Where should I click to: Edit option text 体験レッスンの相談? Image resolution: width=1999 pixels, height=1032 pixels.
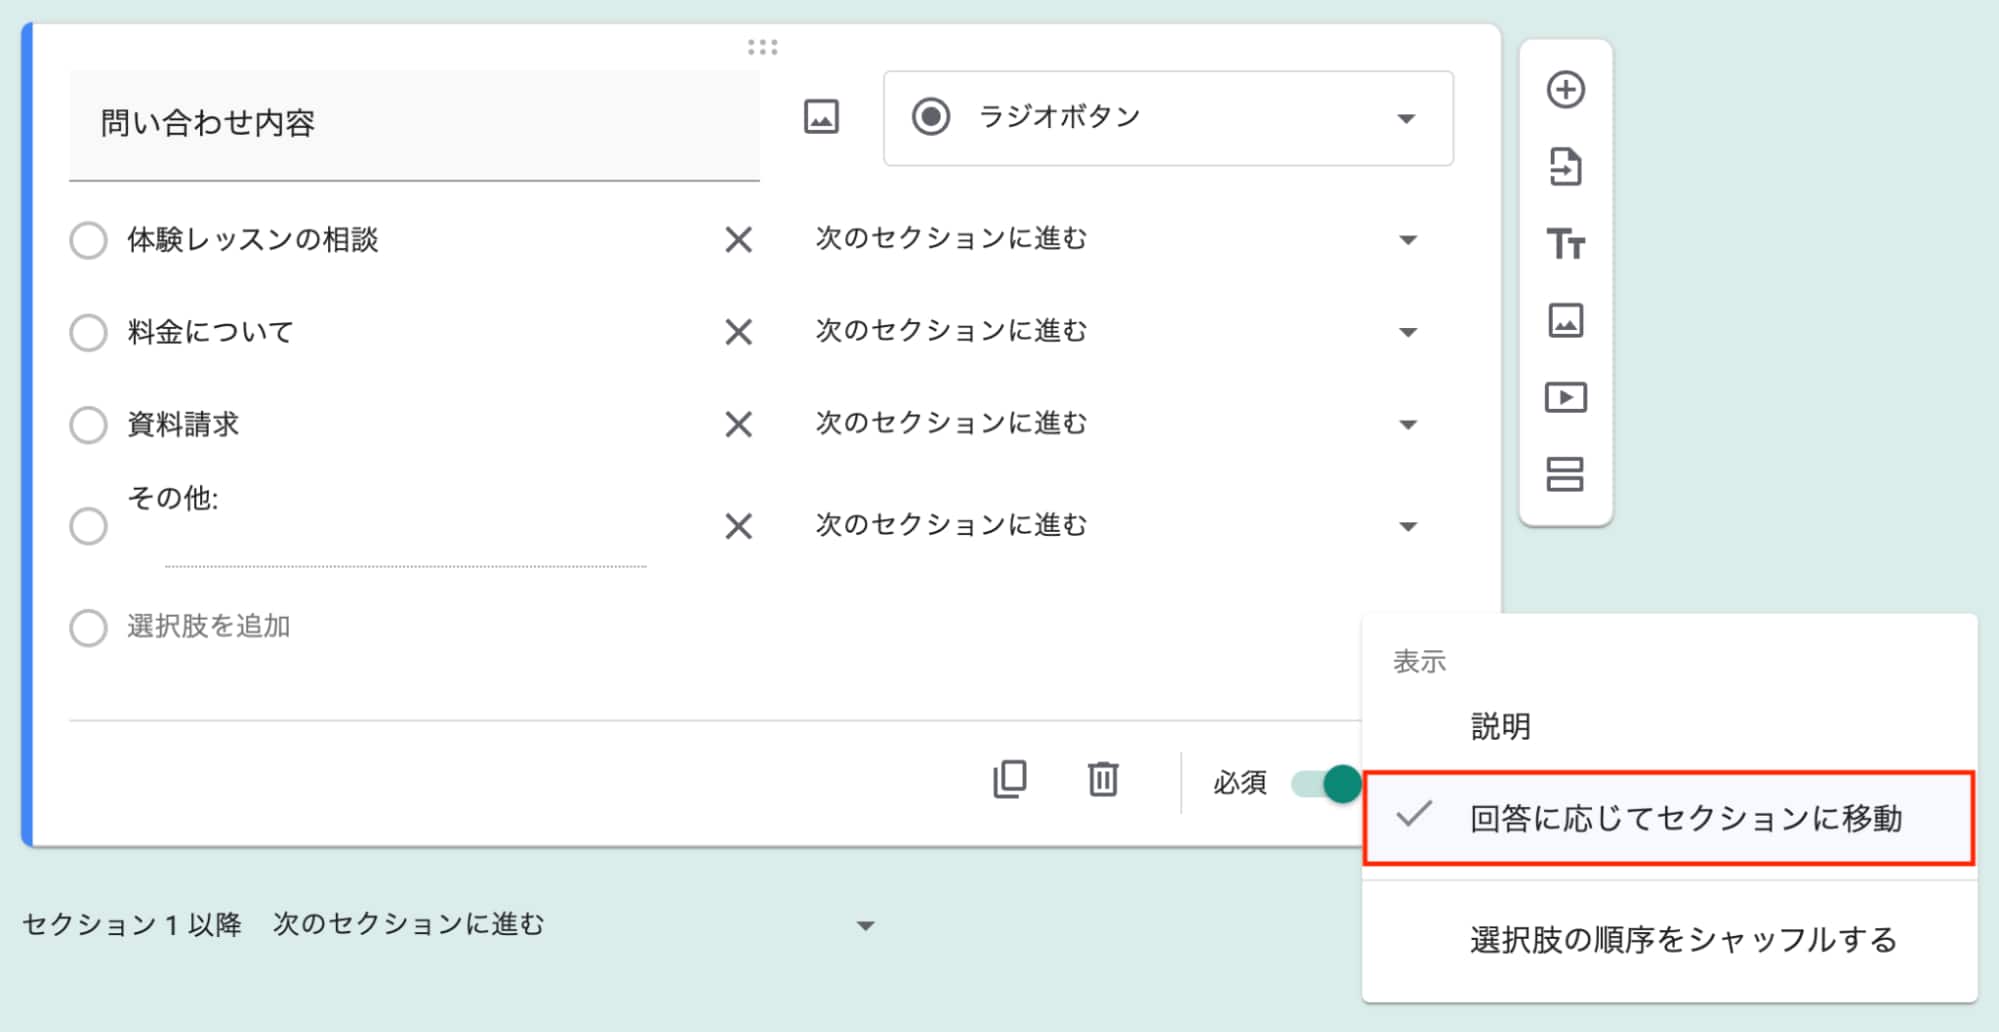pos(253,240)
